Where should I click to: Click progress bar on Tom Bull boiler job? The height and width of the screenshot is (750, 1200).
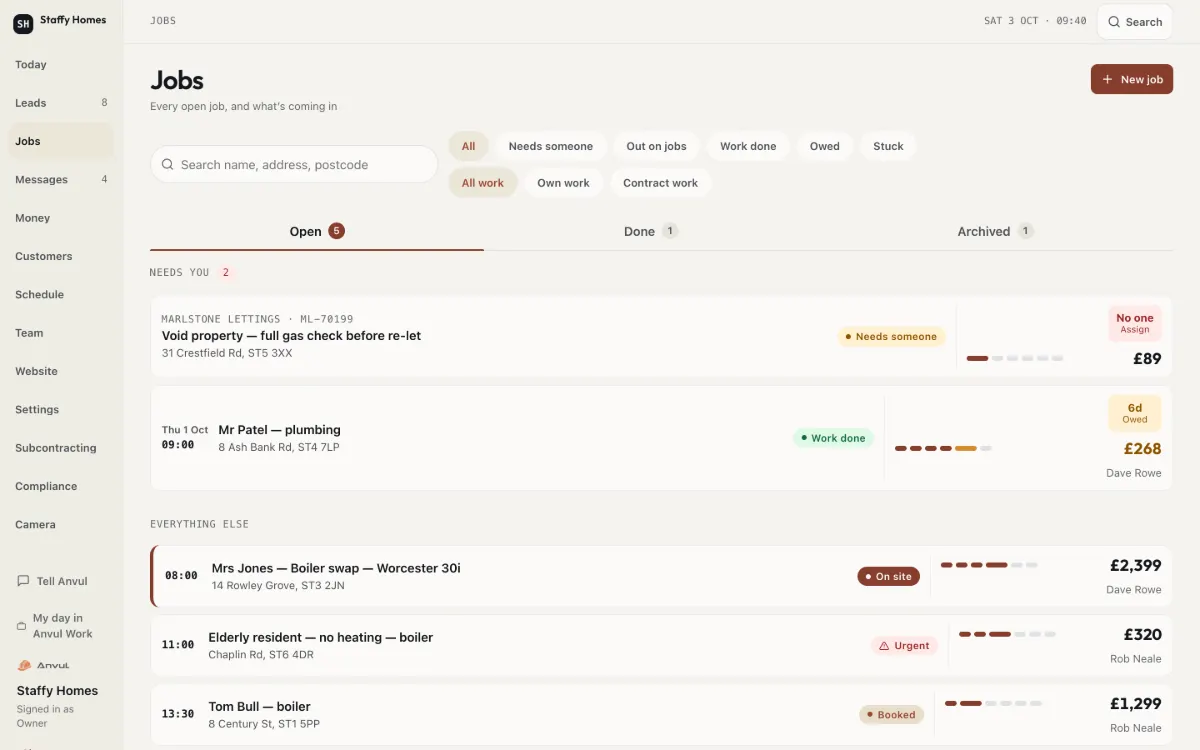click(x=993, y=703)
